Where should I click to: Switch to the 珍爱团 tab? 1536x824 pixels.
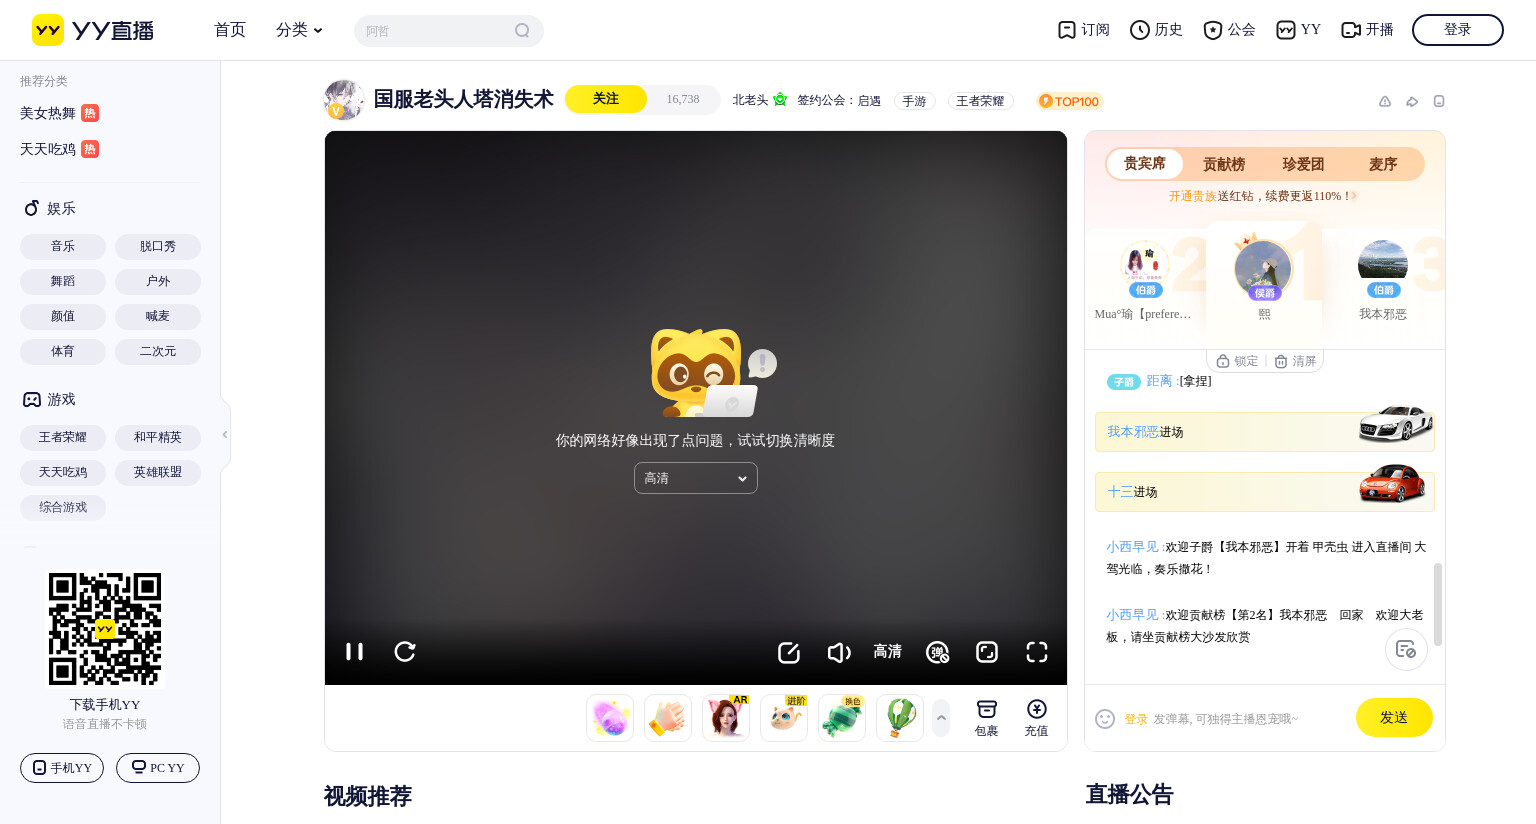pyautogui.click(x=1303, y=164)
